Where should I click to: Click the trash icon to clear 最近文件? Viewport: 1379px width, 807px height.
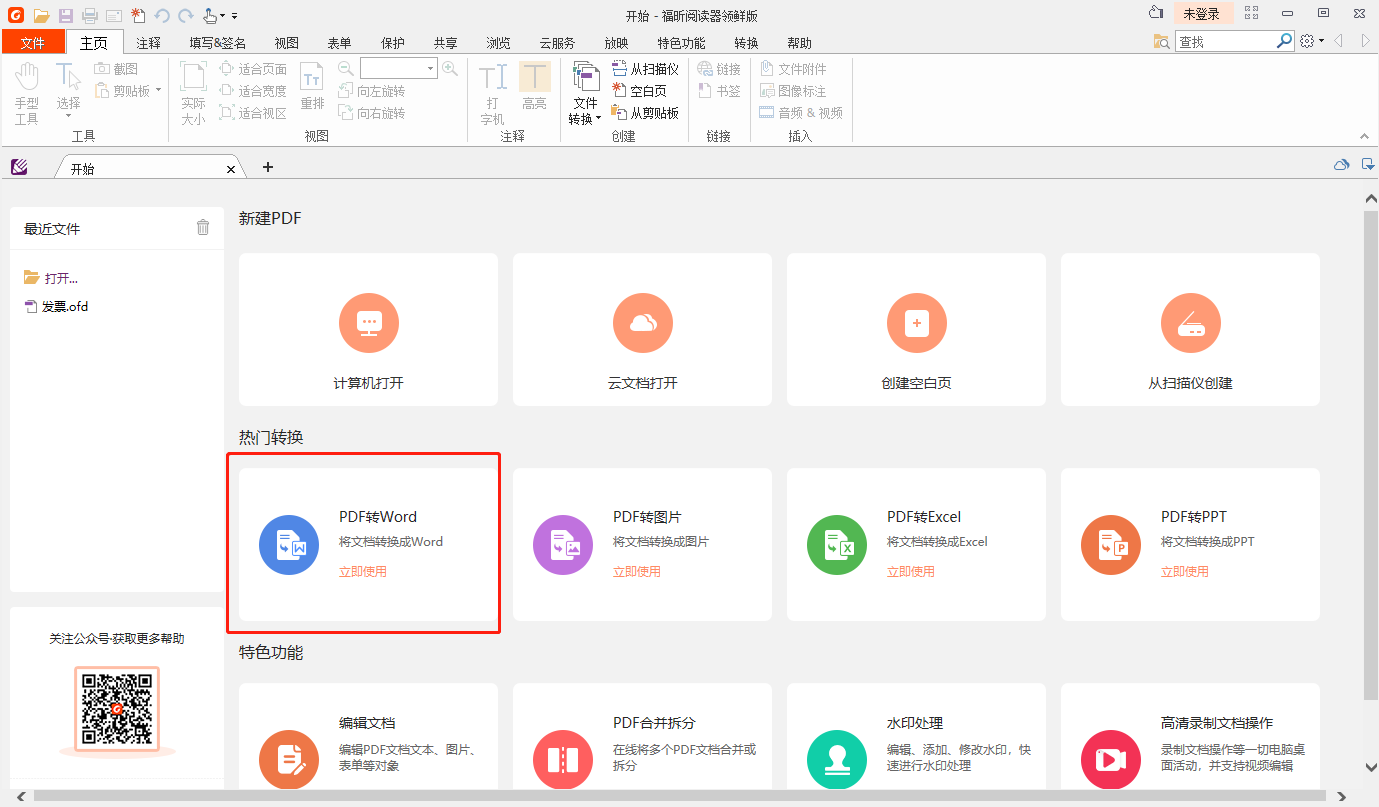[203, 228]
